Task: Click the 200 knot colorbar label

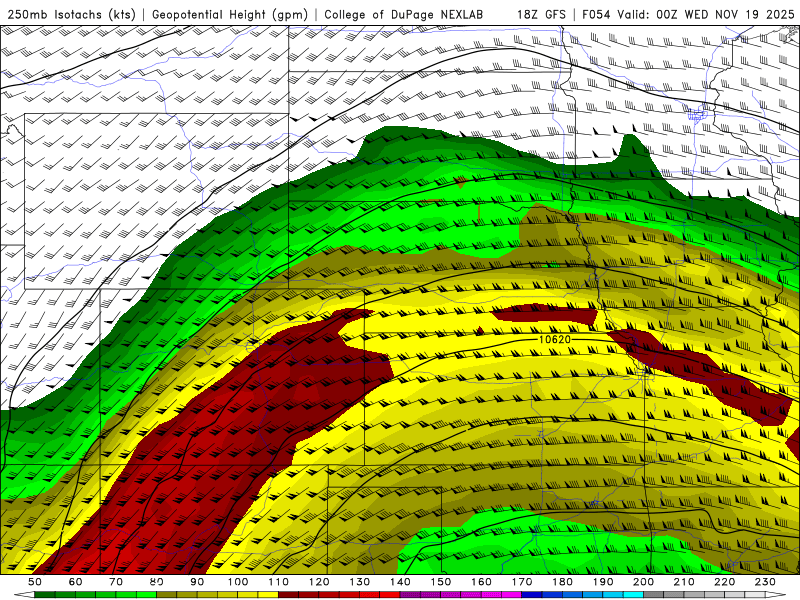Action: (644, 582)
